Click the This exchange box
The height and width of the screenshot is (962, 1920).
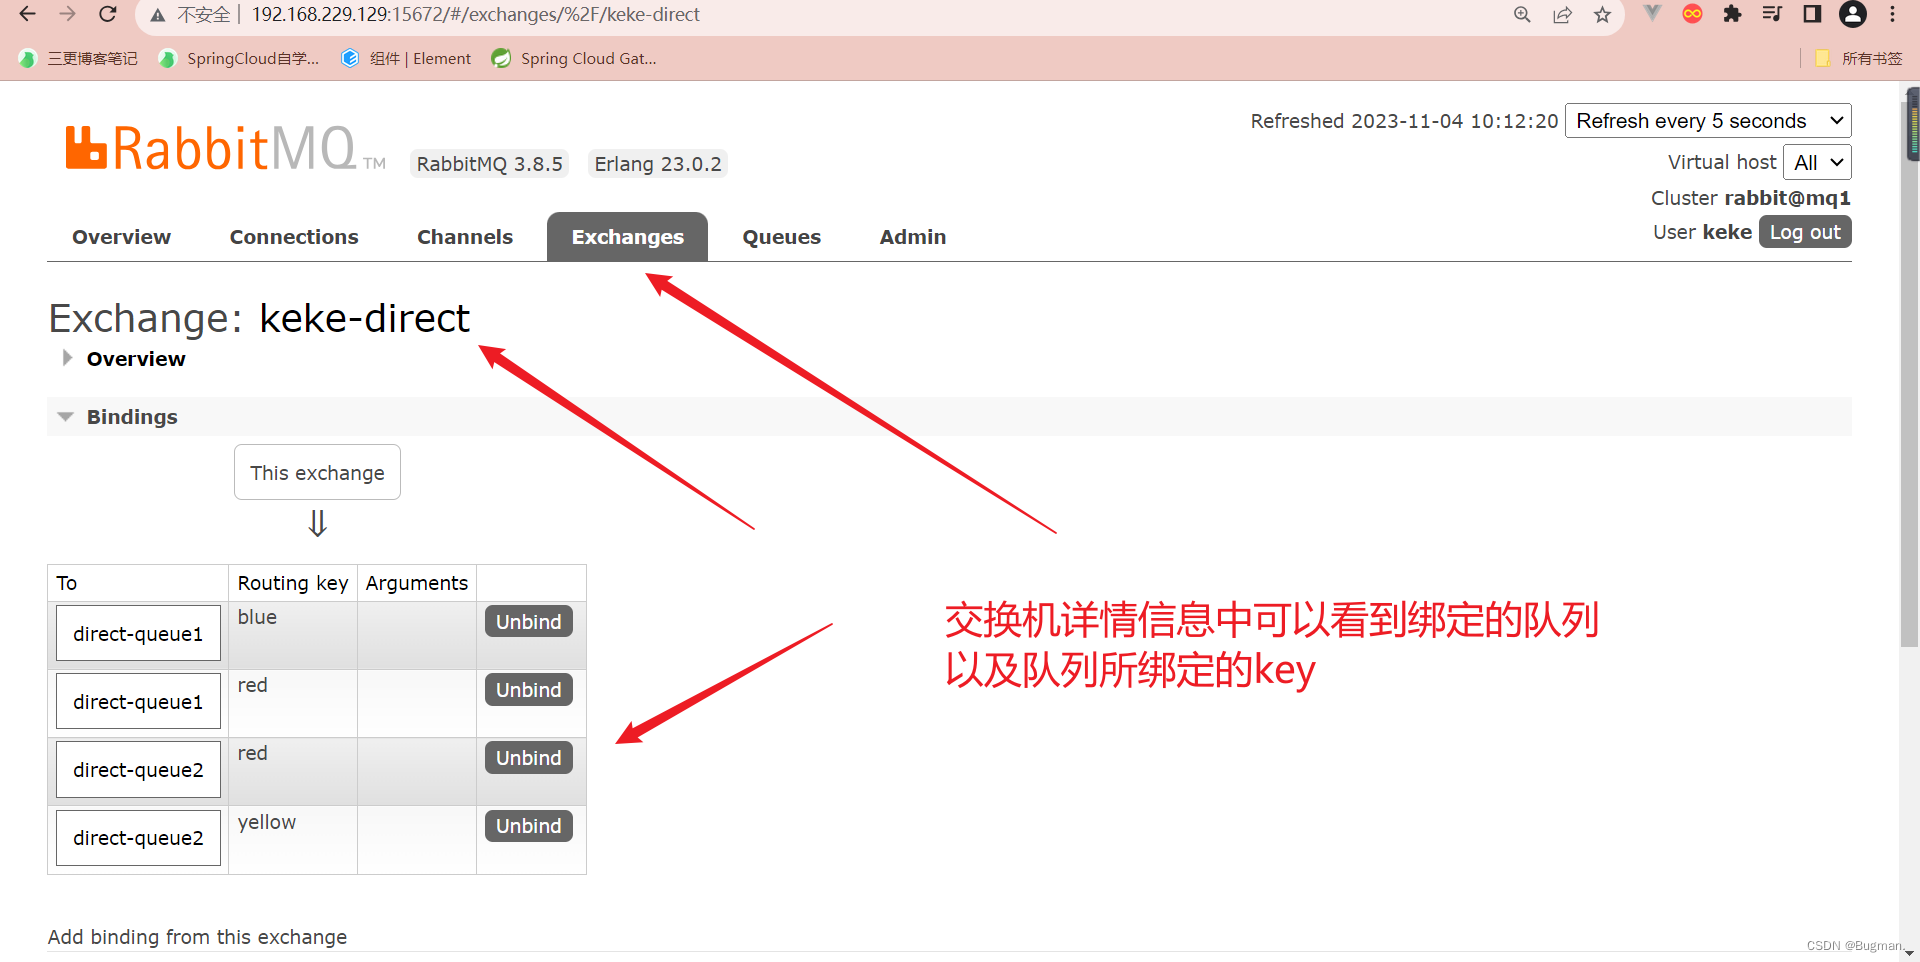click(317, 472)
